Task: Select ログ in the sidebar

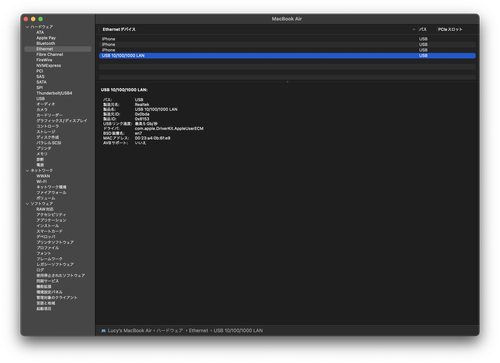Action: [x=40, y=270]
